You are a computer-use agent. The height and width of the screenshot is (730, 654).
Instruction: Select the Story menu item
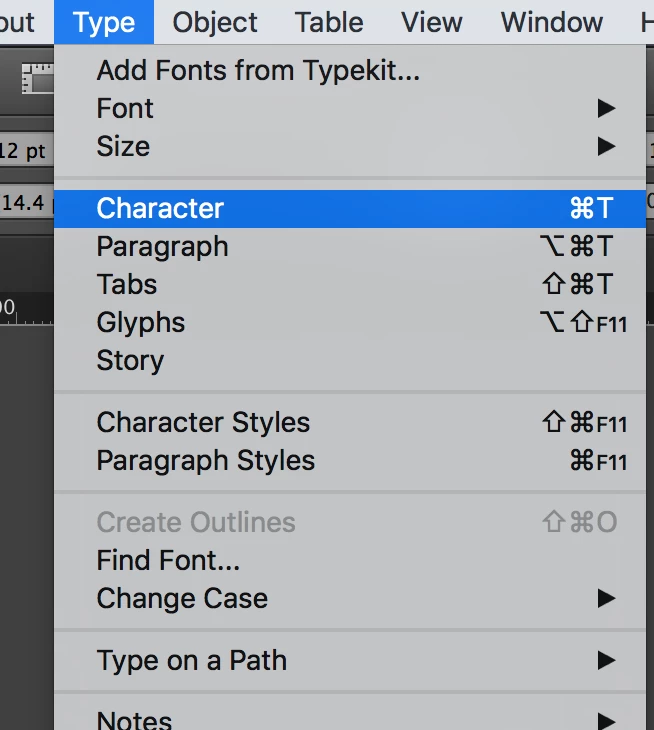(350, 360)
